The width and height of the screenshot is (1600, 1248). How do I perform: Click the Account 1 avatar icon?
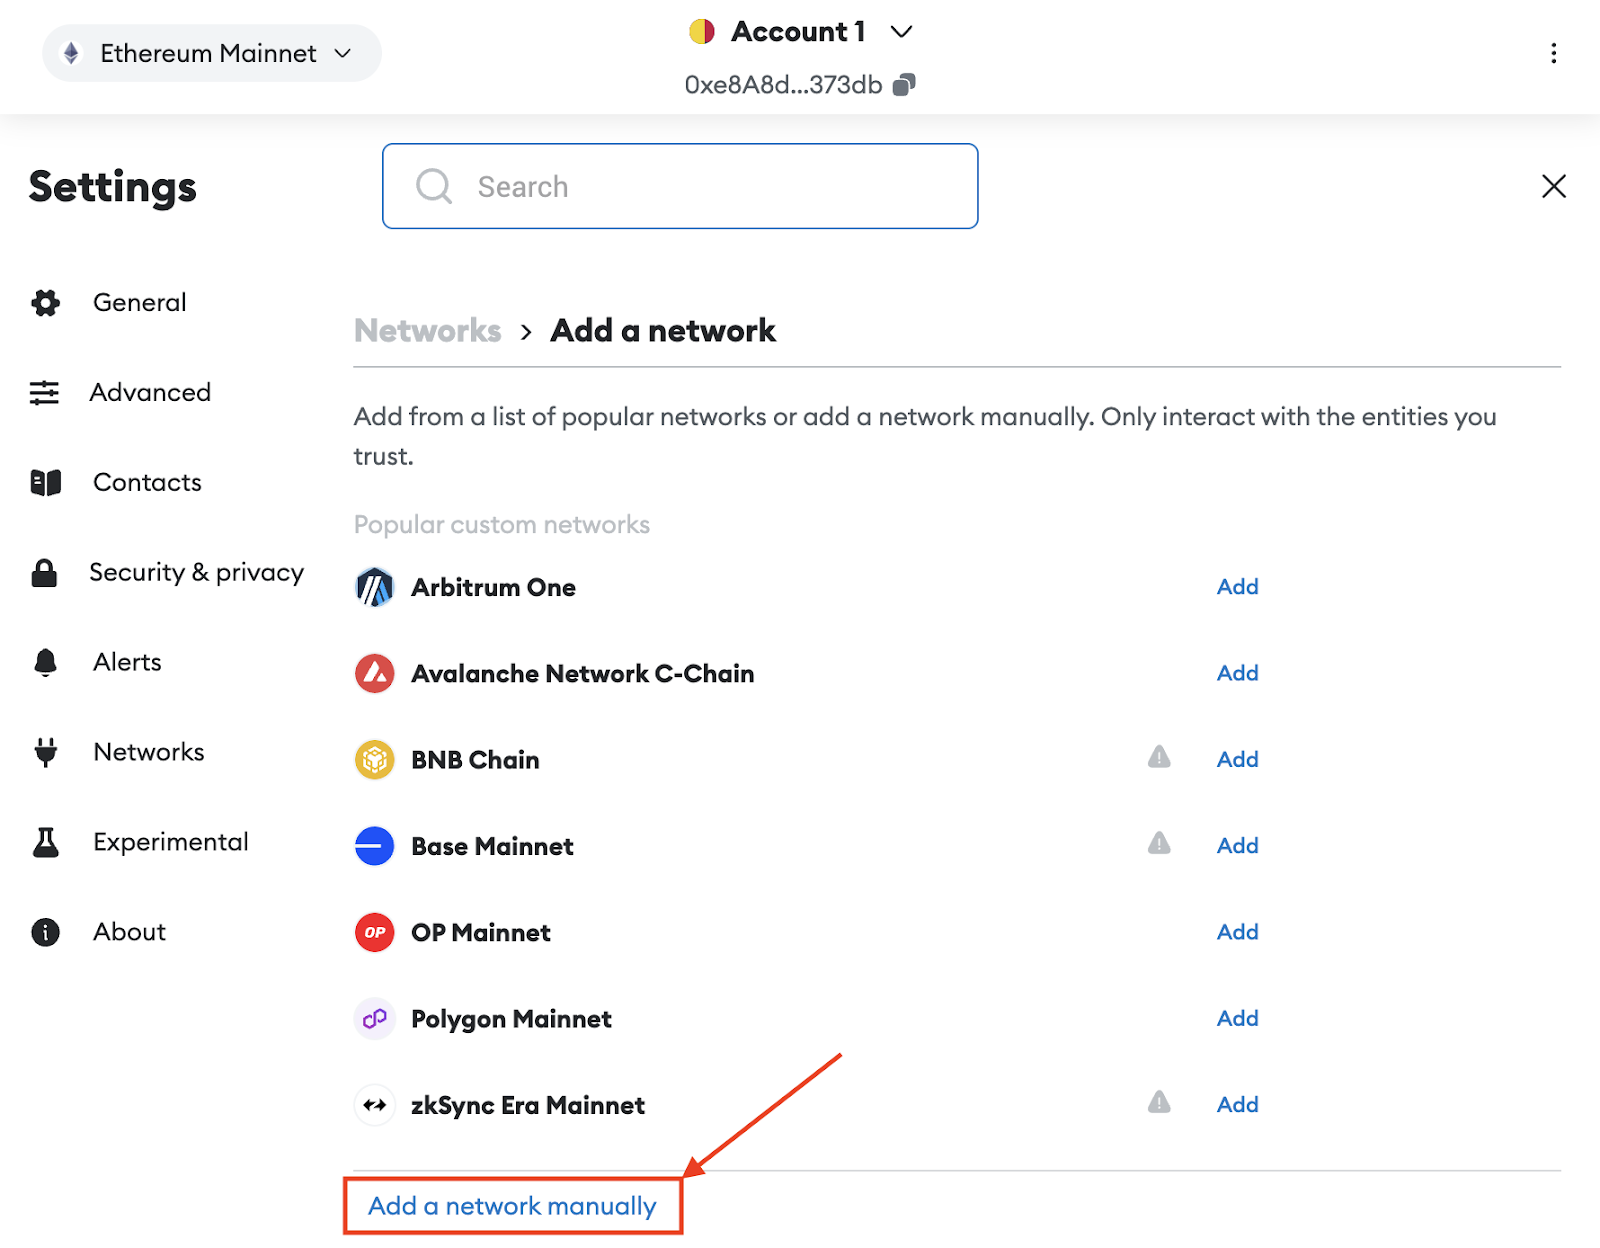coord(702,32)
